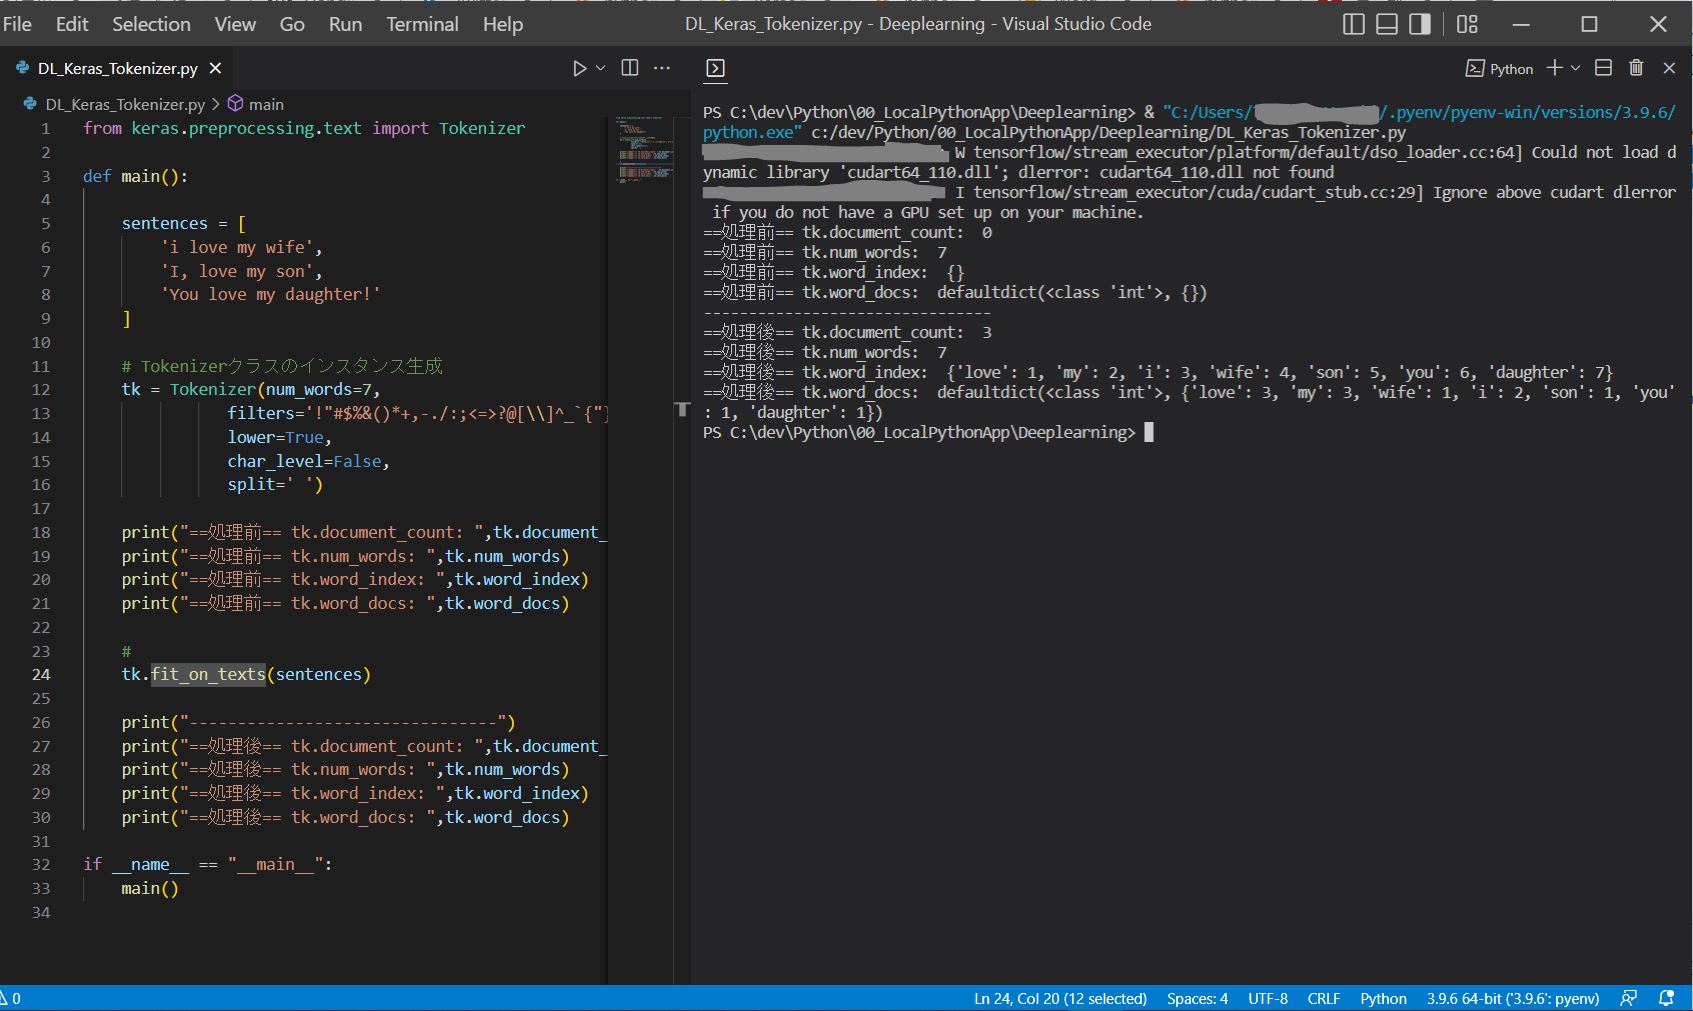
Task: Open Customize Layout icon
Action: click(x=1467, y=24)
